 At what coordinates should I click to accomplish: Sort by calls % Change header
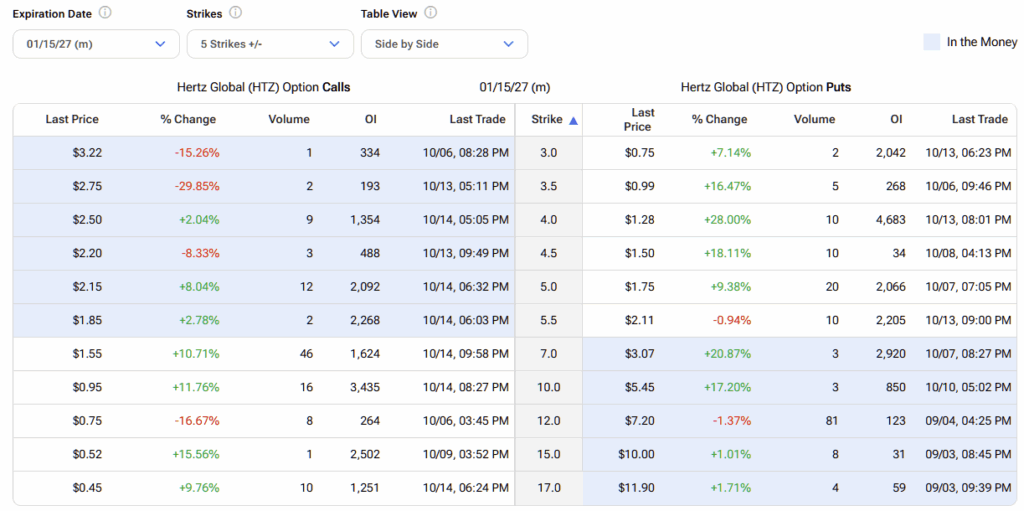(x=188, y=119)
